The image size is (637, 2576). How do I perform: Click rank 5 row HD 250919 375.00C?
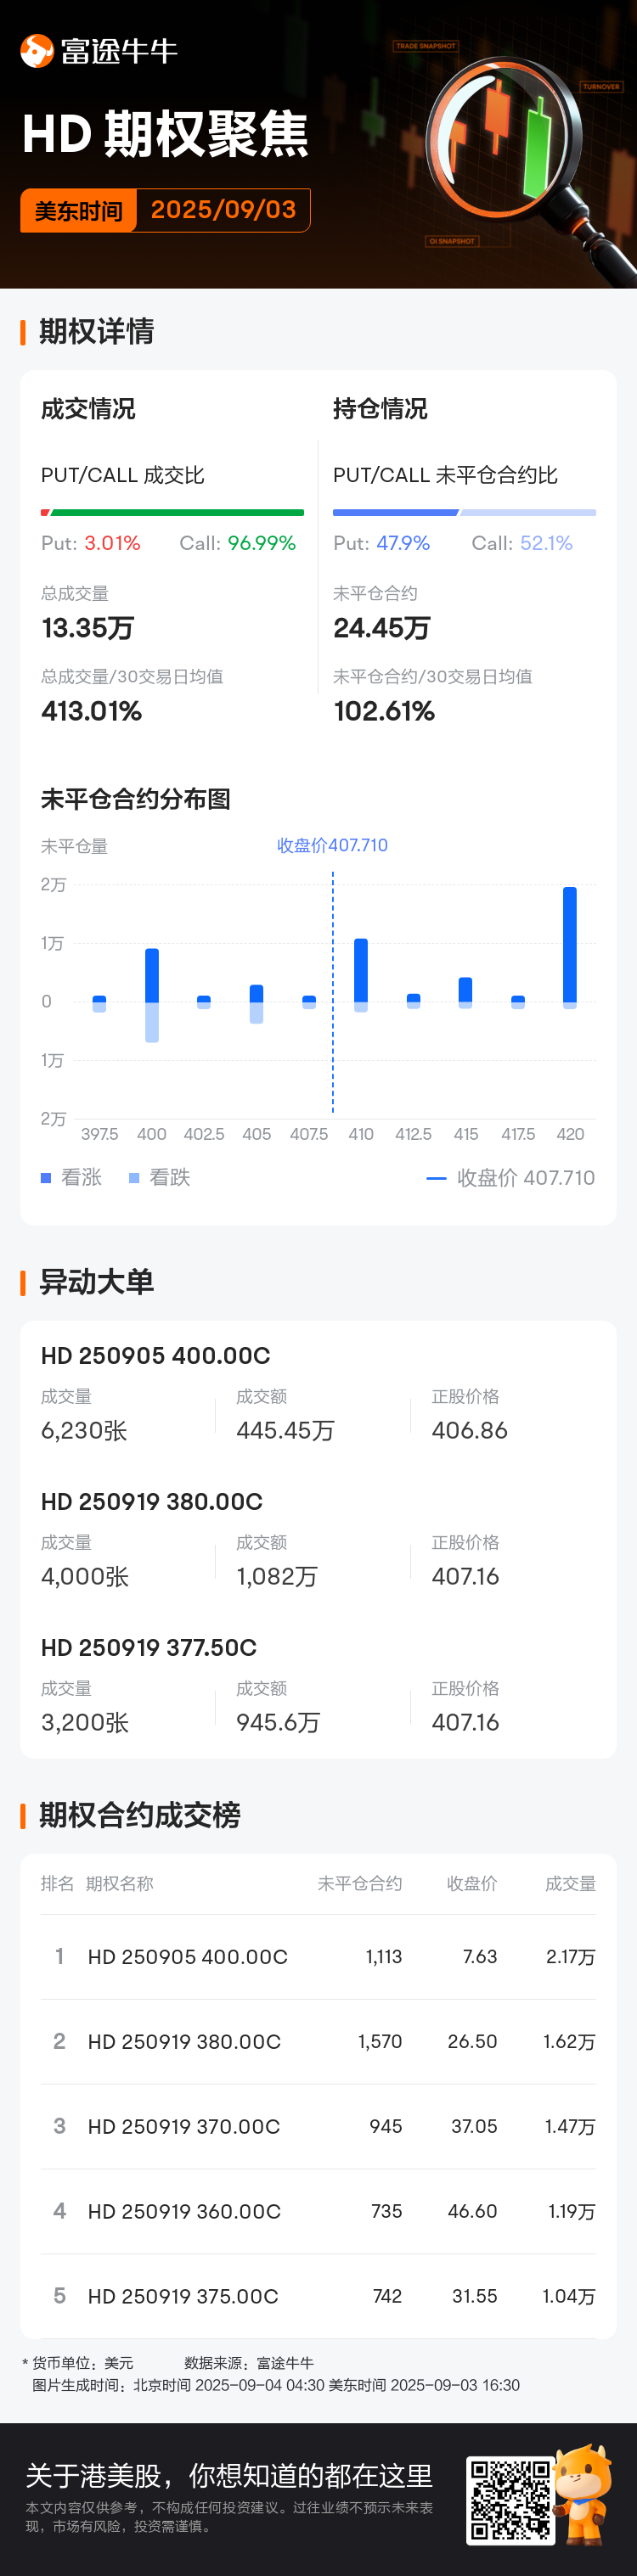tap(318, 2297)
